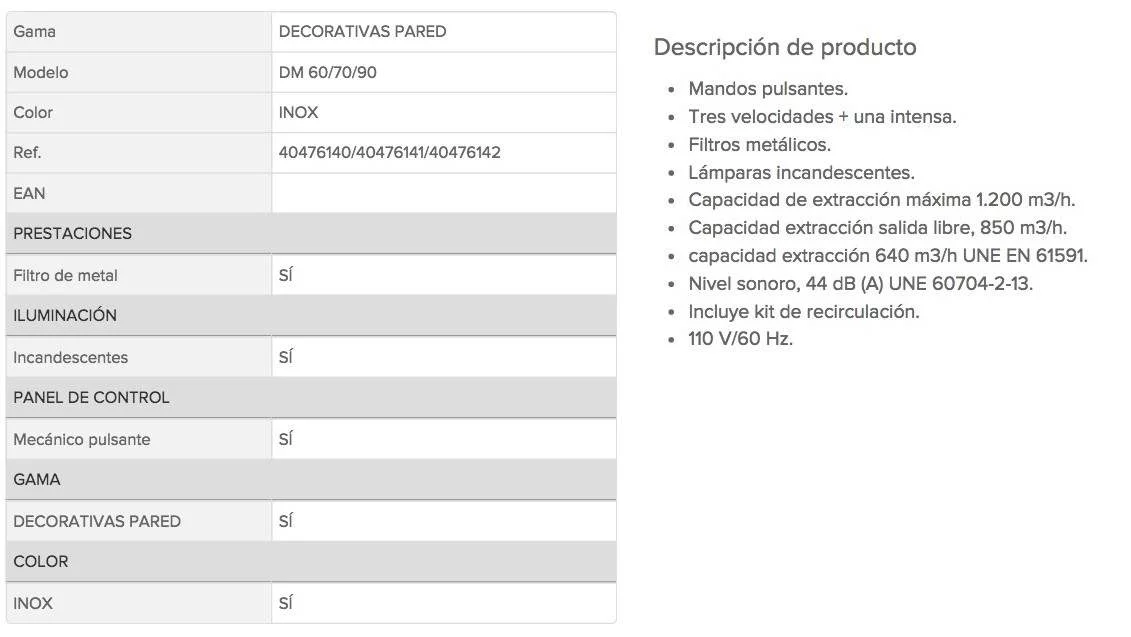1131x637 pixels.
Task: Click the Capacidad de extracción máxima line
Action: tap(881, 200)
